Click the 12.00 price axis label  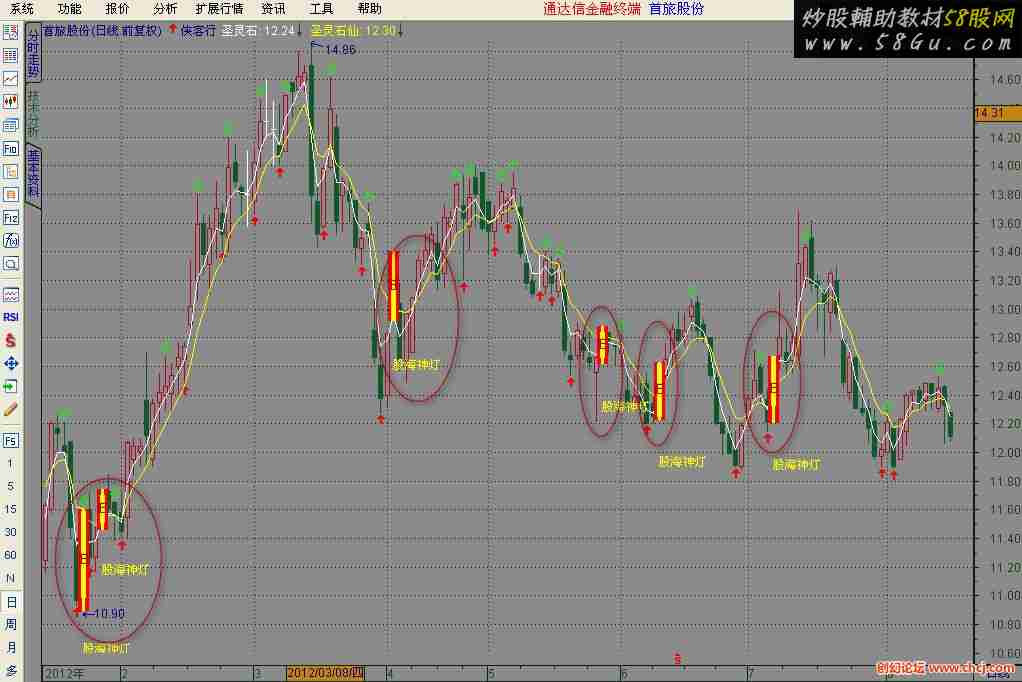click(x=1004, y=452)
